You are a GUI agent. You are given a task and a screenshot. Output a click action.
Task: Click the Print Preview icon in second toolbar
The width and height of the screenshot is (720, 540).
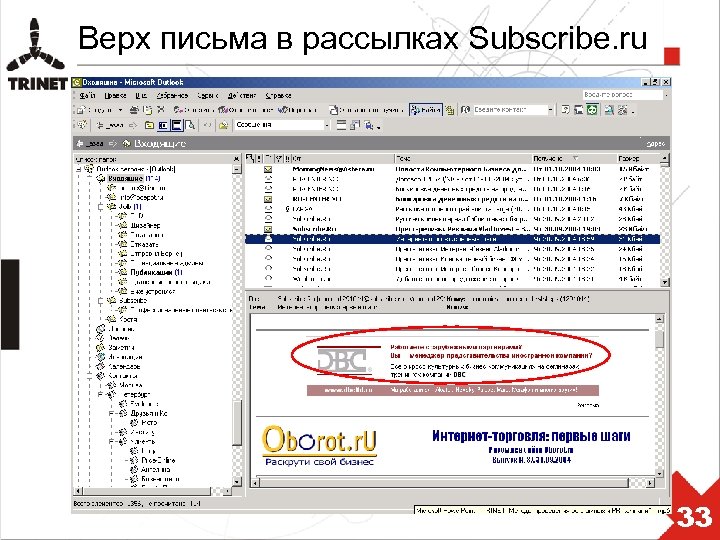point(191,125)
